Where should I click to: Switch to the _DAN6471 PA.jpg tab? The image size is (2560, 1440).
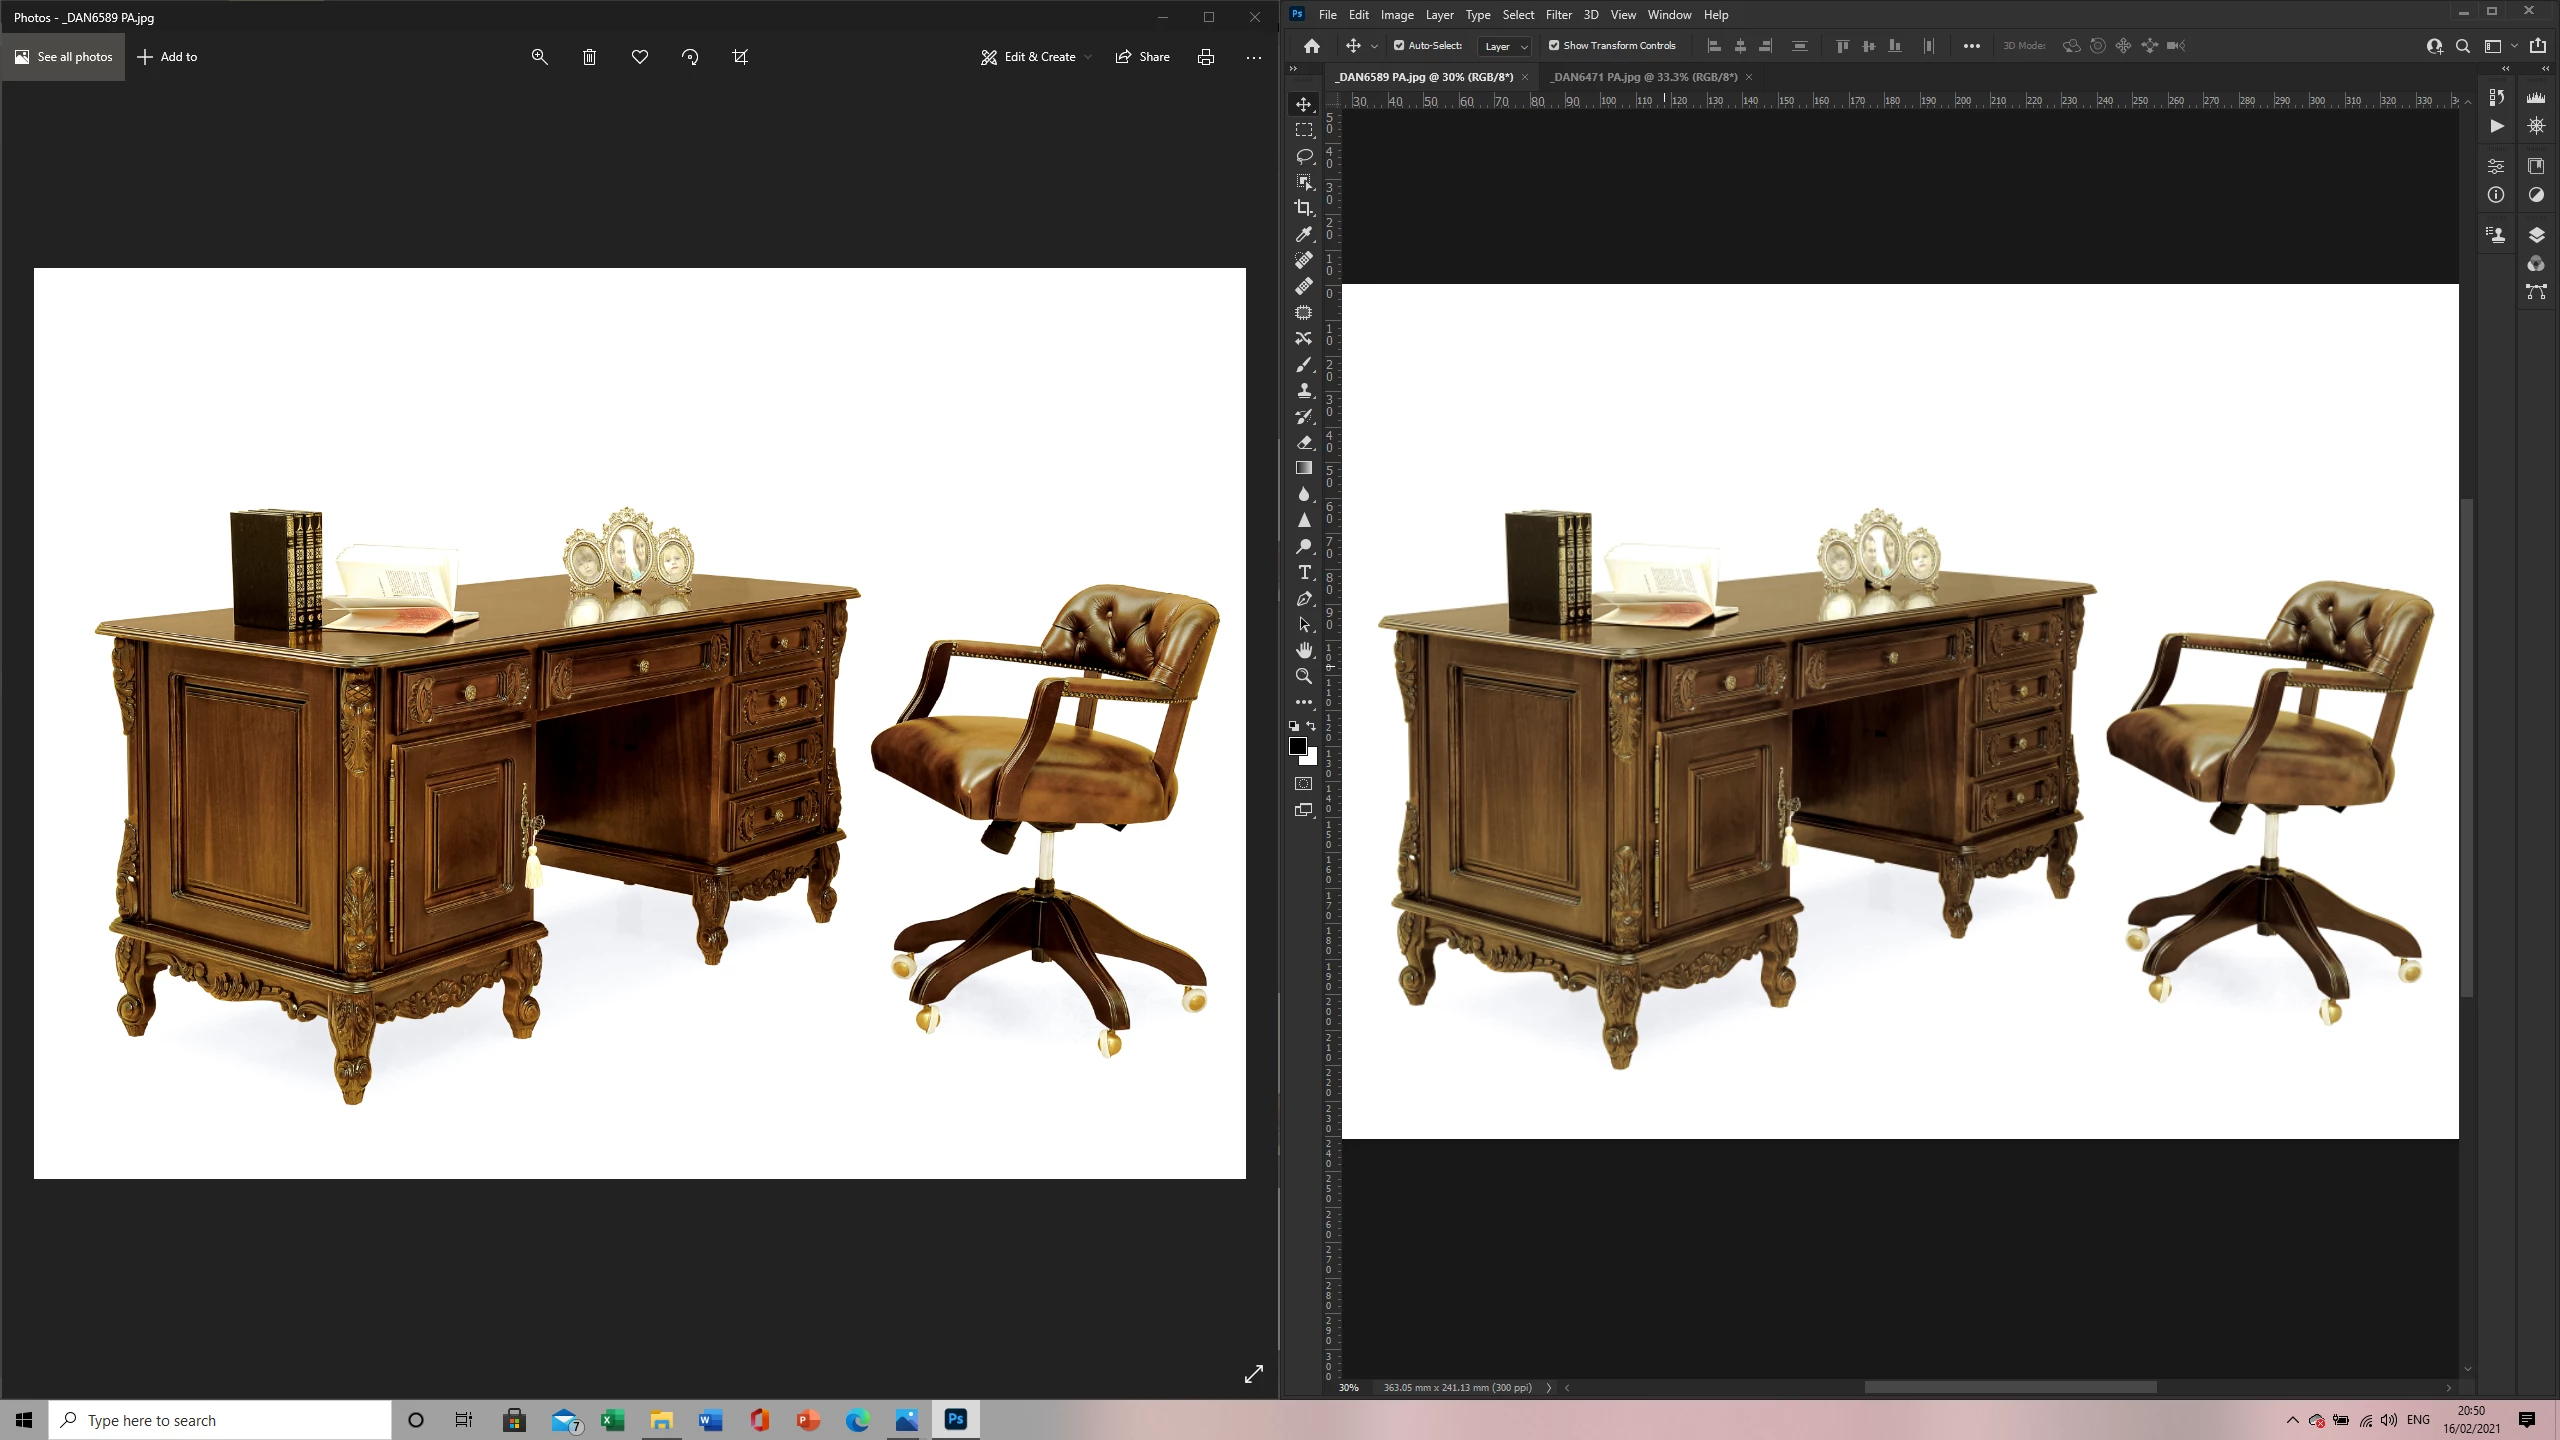(1644, 77)
